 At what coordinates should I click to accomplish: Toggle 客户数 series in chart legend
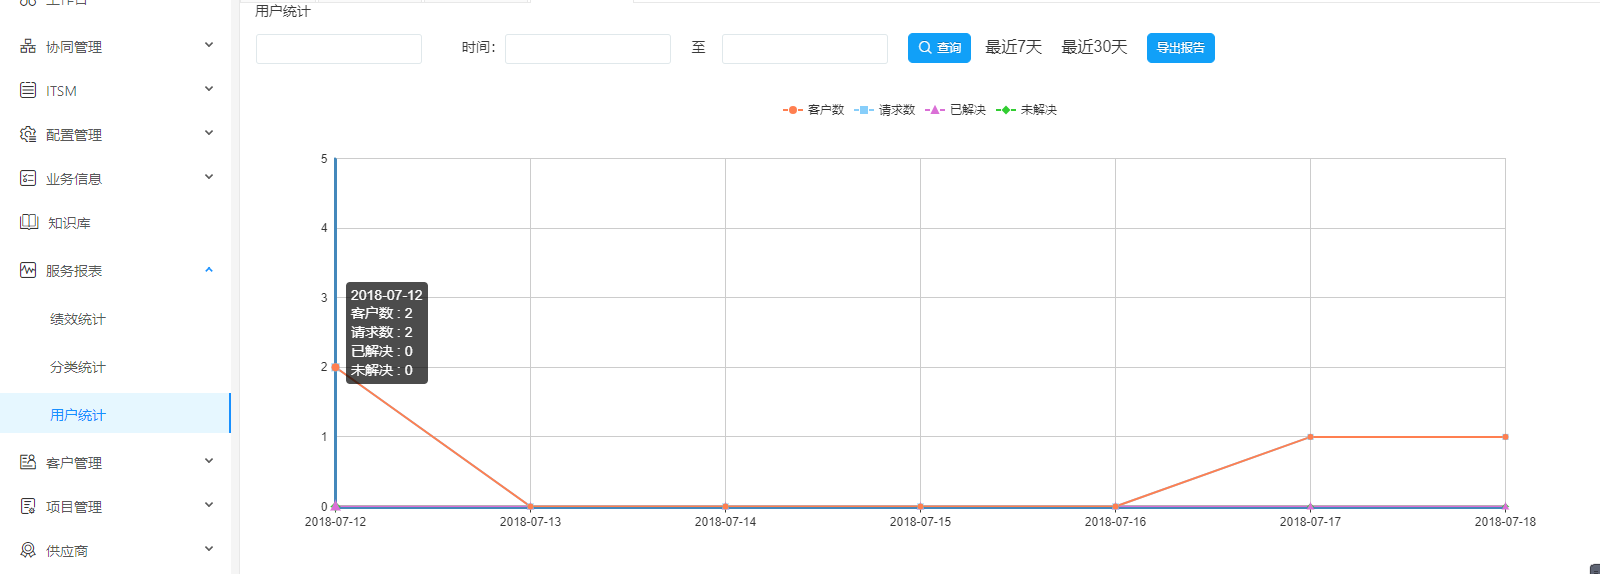814,110
